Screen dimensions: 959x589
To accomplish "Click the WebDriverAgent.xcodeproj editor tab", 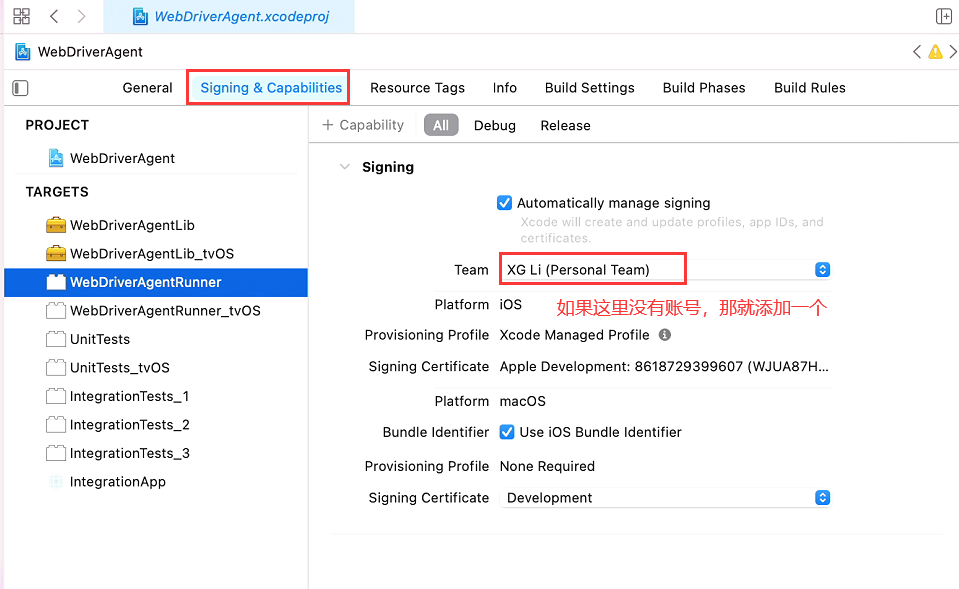I will [x=229, y=17].
